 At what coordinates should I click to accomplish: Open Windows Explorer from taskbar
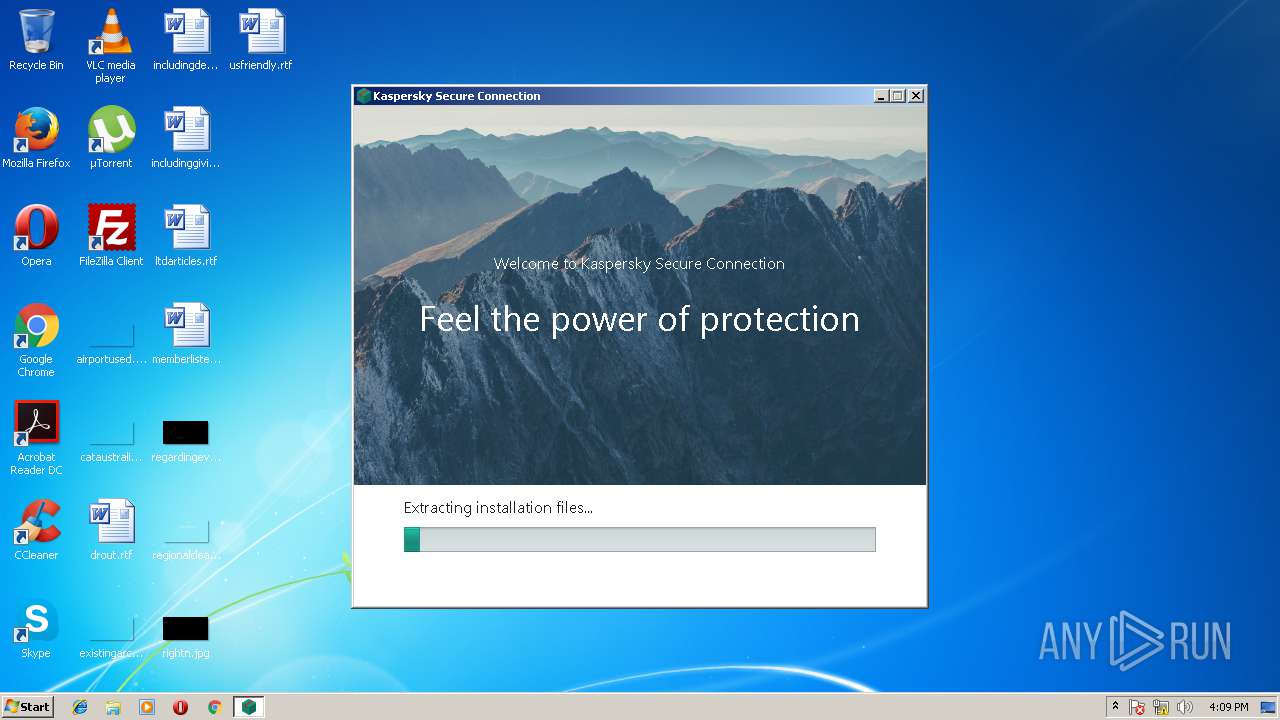click(x=113, y=707)
